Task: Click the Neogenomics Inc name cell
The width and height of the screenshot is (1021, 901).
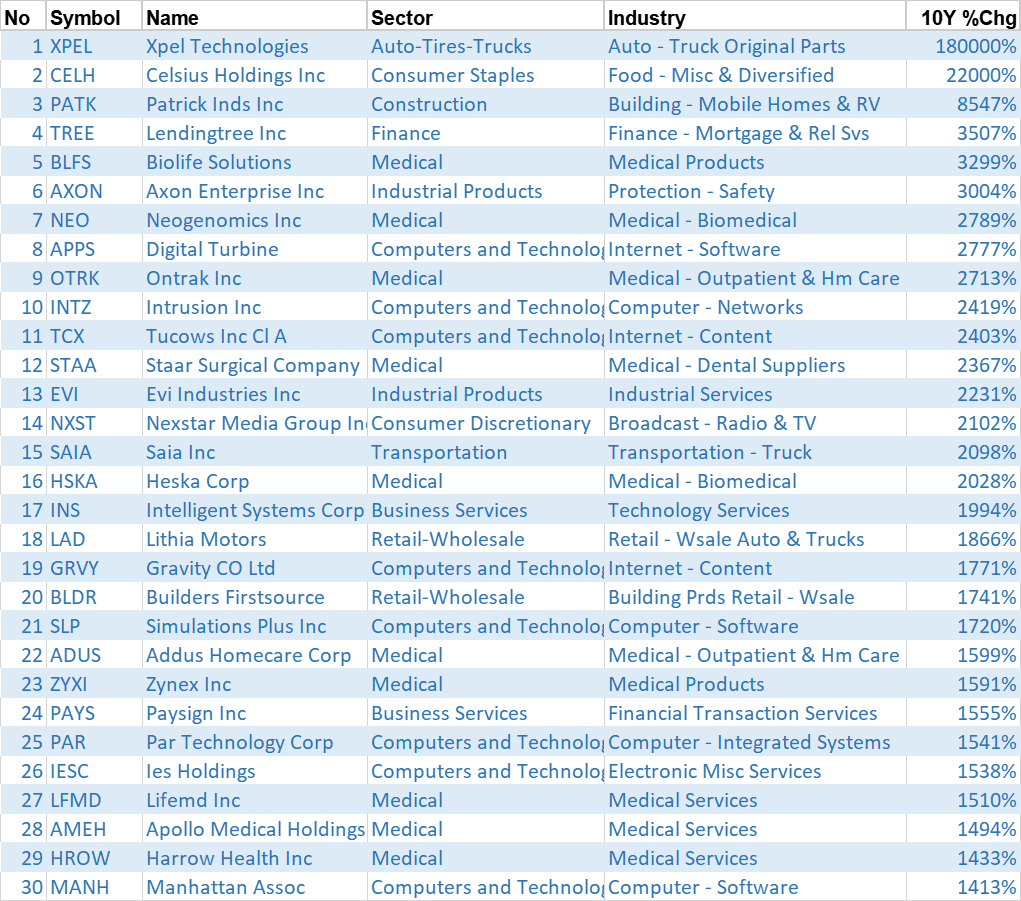Action: (x=254, y=220)
